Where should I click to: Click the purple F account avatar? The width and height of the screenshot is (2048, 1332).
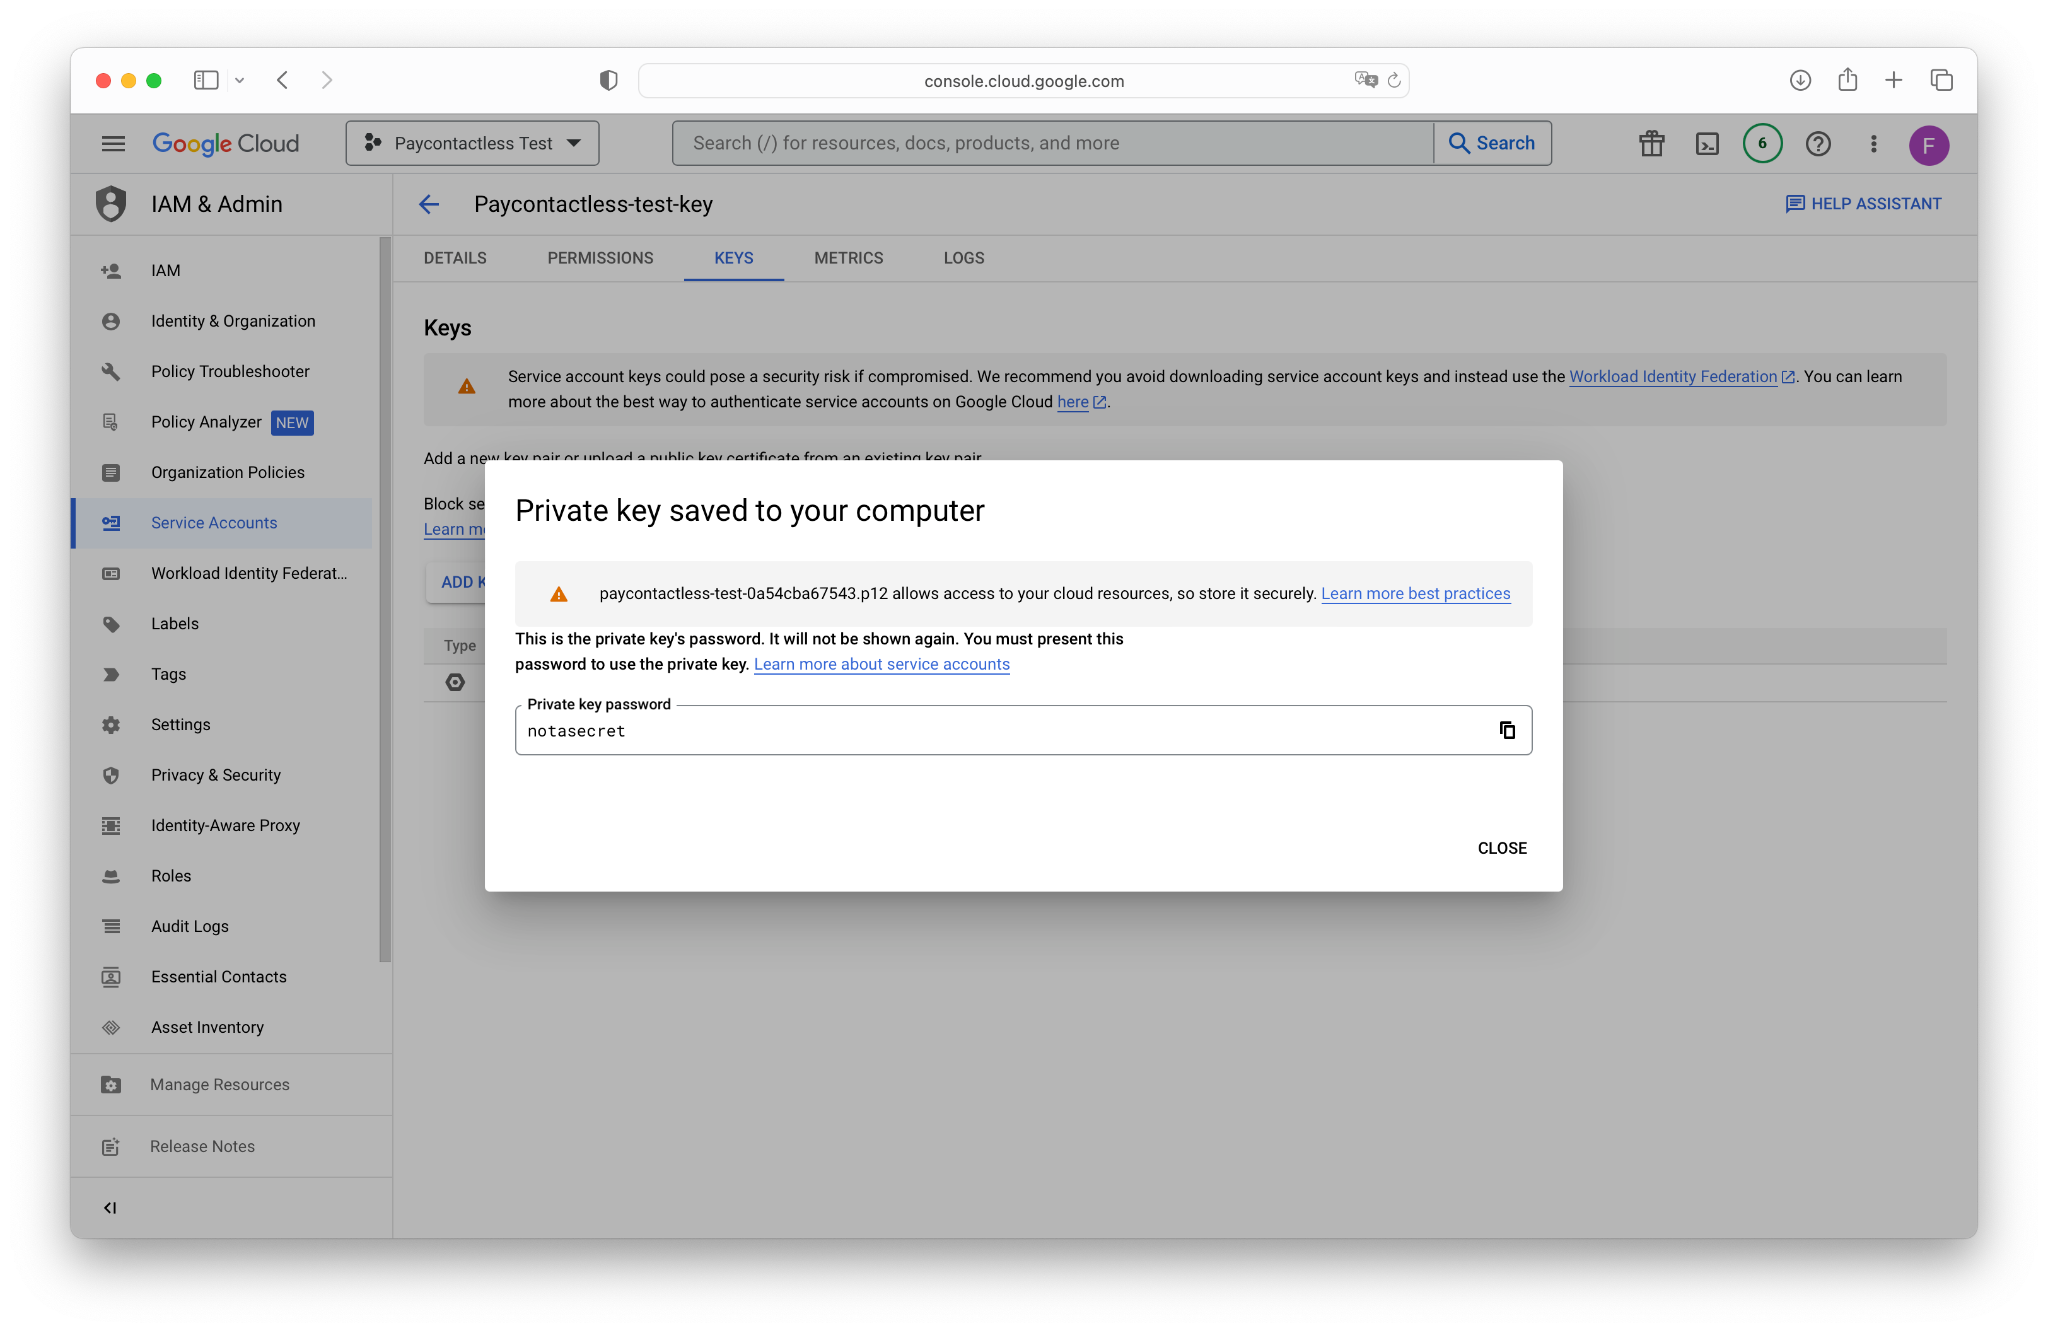pos(1928,145)
